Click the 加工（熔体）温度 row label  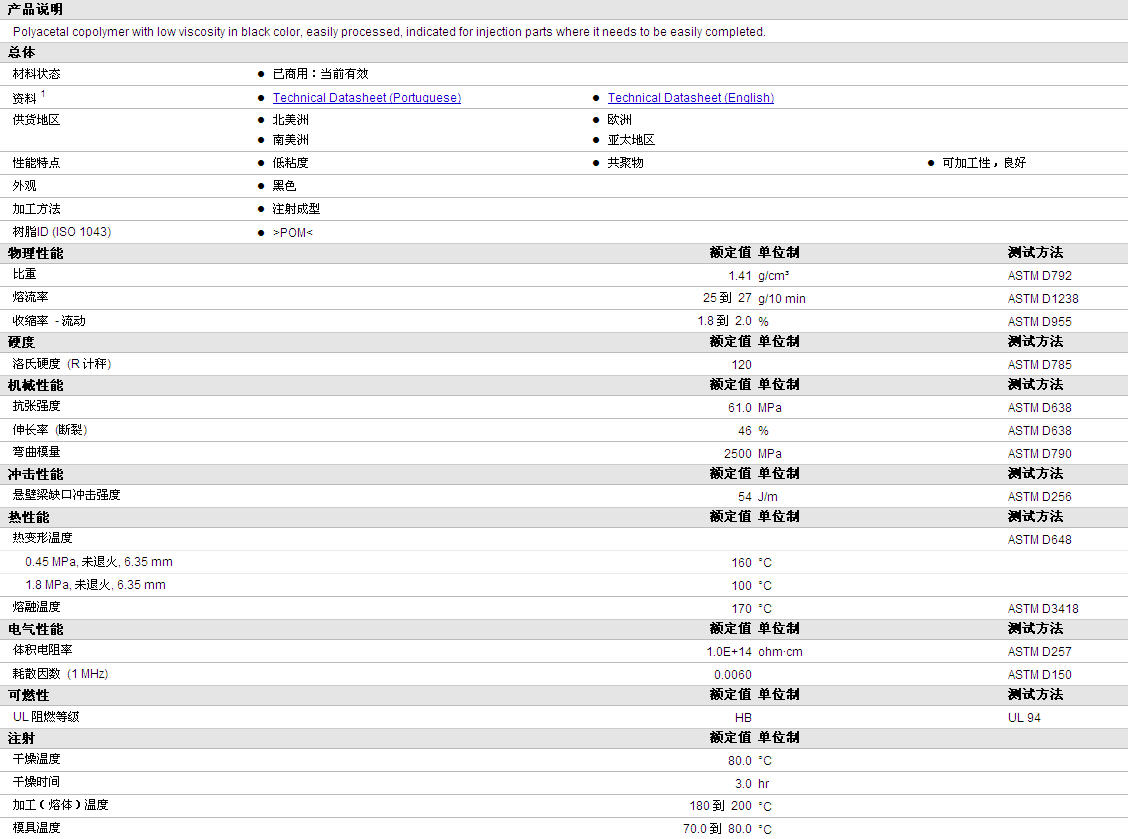pyautogui.click(x=60, y=805)
